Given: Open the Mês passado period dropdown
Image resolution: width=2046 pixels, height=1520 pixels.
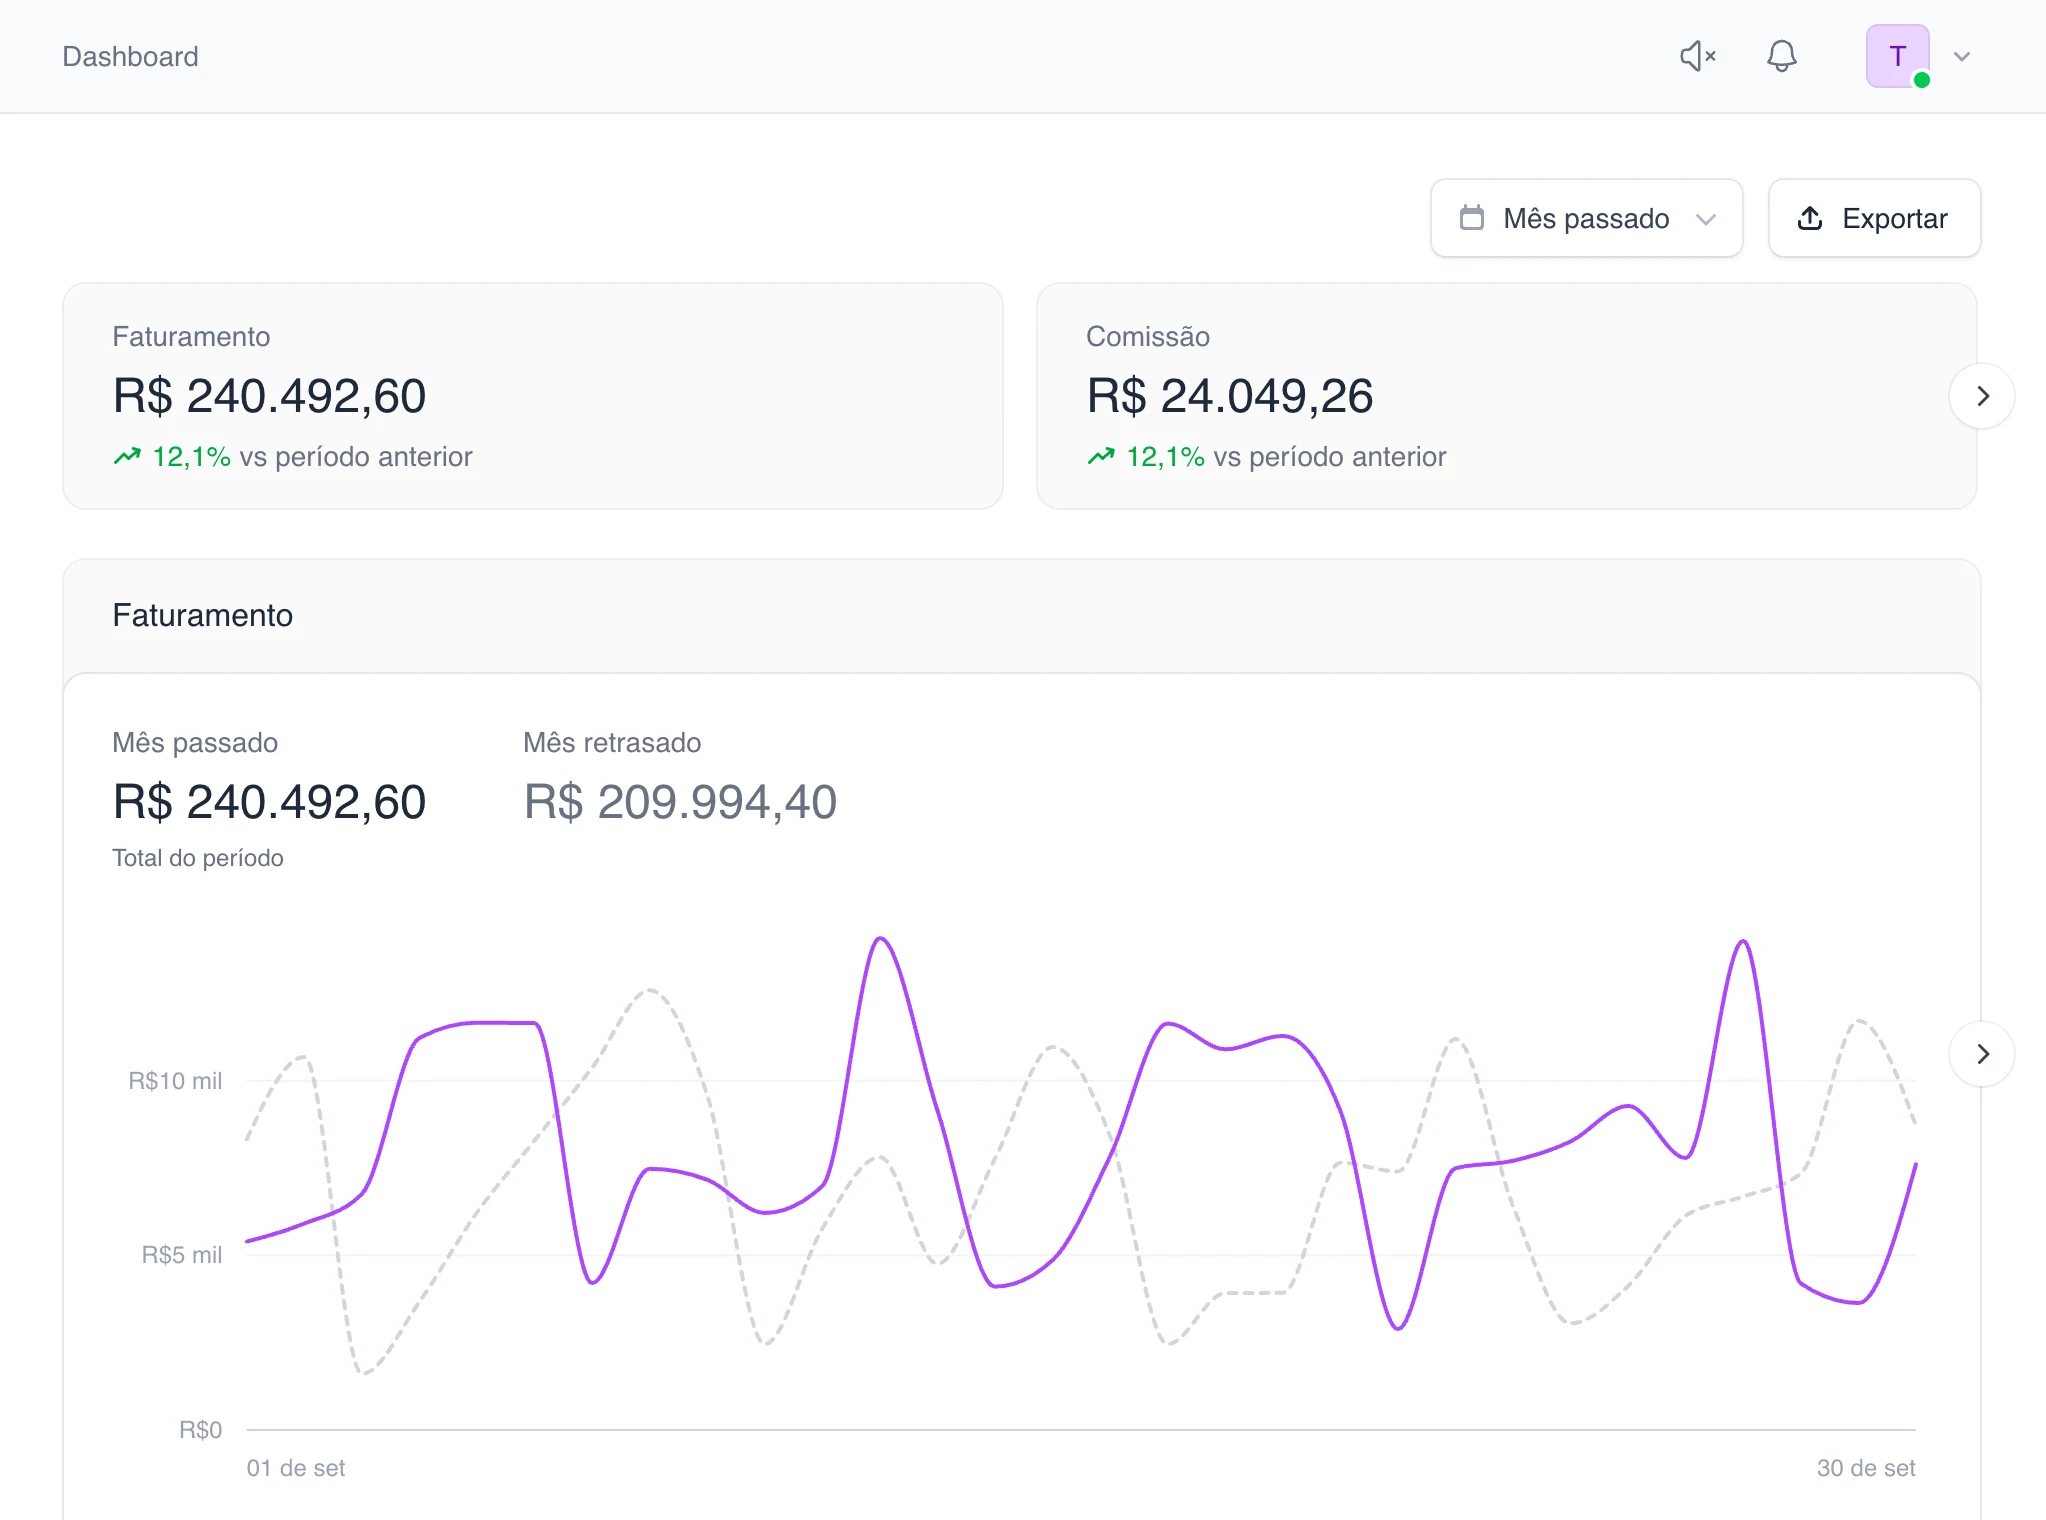Looking at the screenshot, I should pyautogui.click(x=1586, y=218).
